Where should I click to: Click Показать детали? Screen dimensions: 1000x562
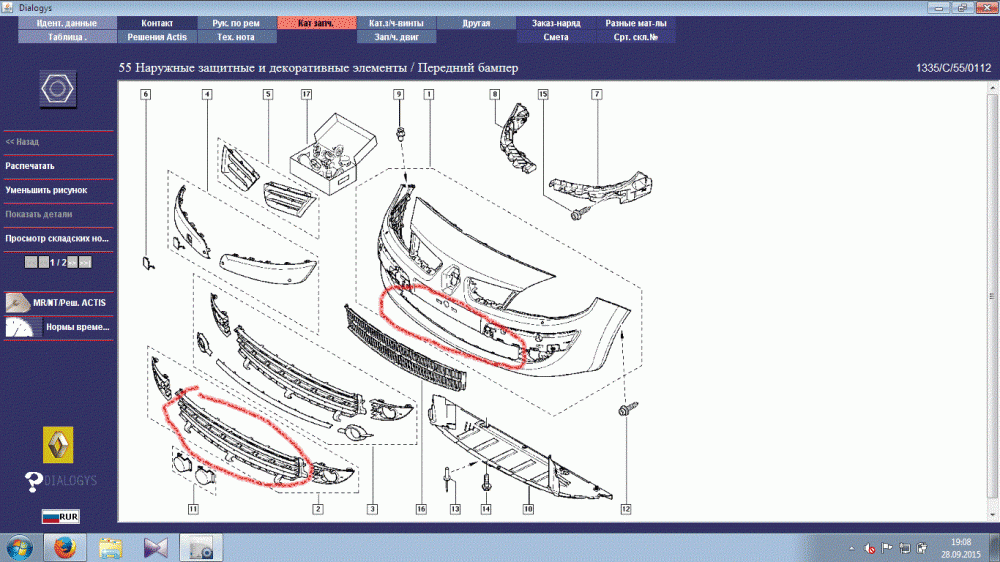click(39, 214)
